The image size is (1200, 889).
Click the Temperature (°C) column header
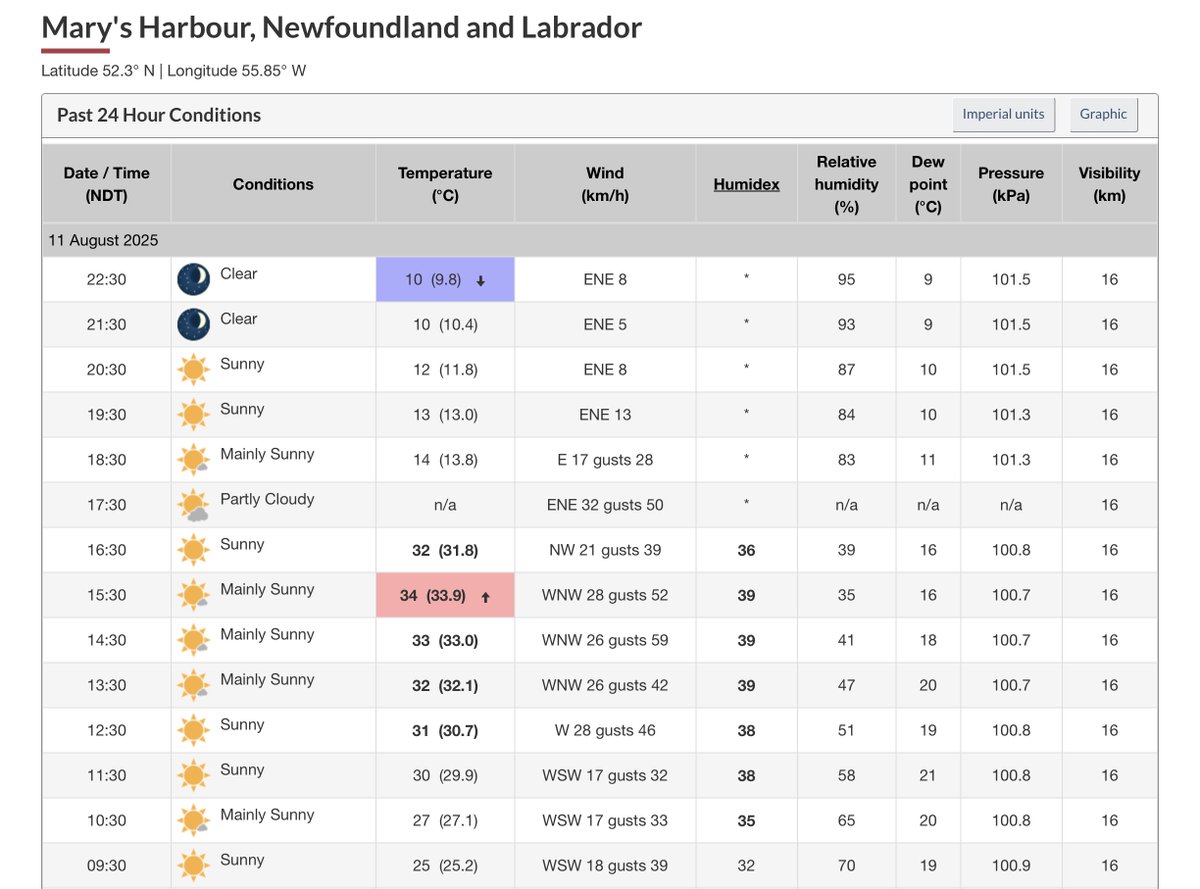pos(445,184)
